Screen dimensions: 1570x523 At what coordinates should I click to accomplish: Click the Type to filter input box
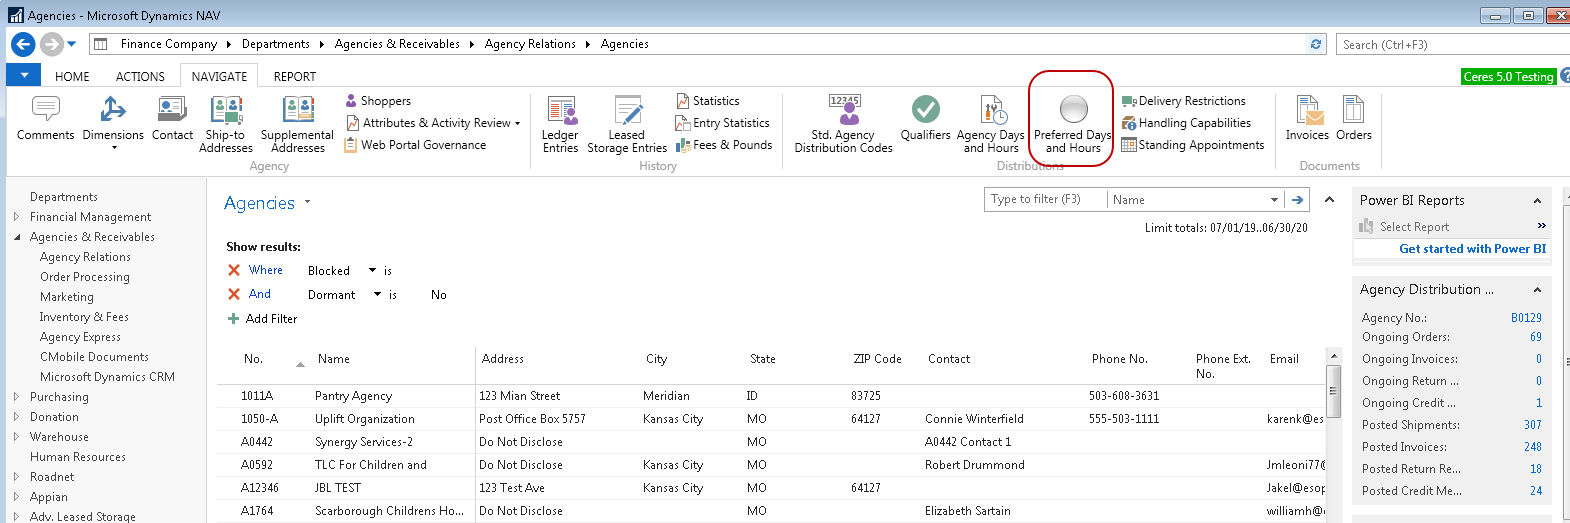1044,200
